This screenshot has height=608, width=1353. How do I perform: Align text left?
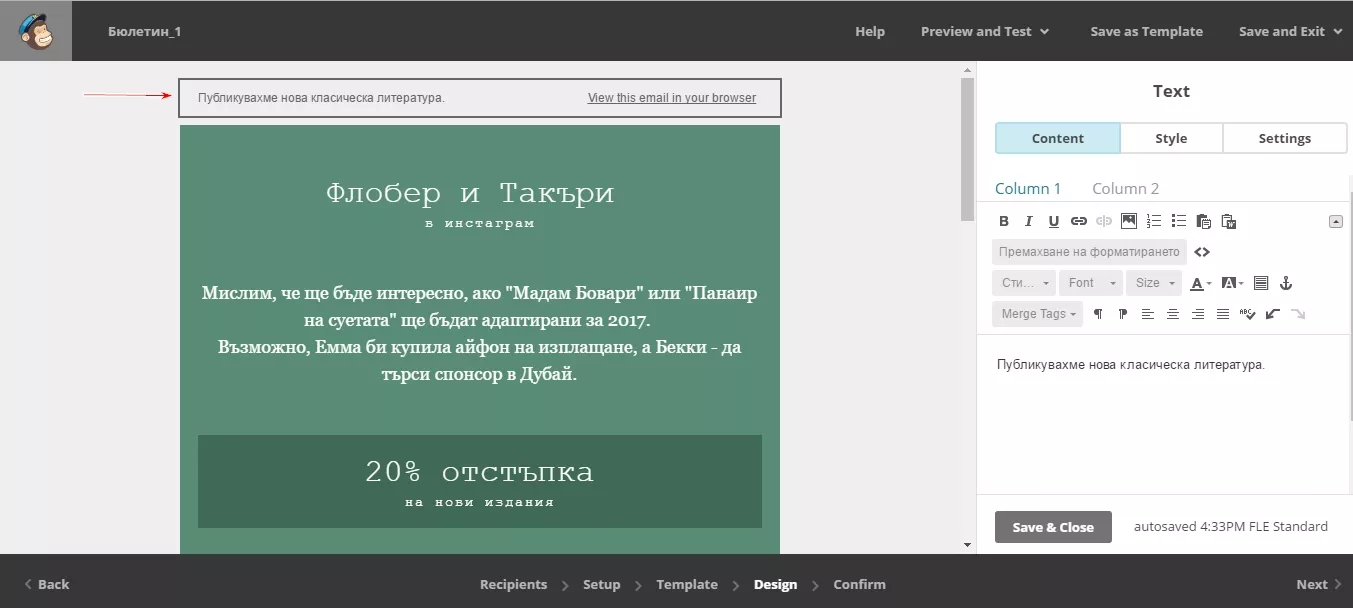coord(1147,314)
